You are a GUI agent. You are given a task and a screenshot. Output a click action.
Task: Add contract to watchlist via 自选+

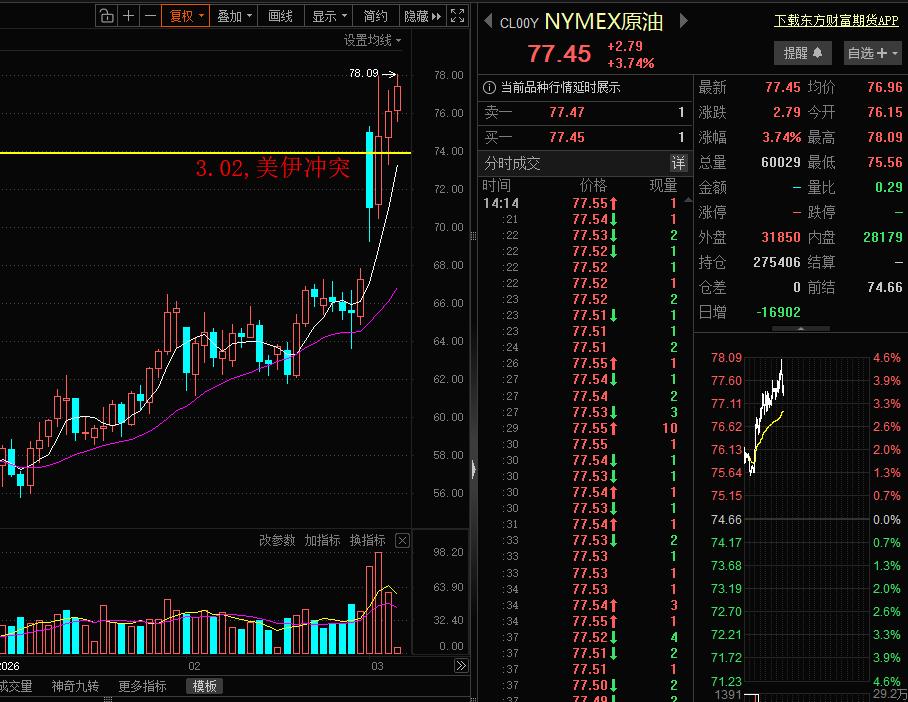click(869, 53)
